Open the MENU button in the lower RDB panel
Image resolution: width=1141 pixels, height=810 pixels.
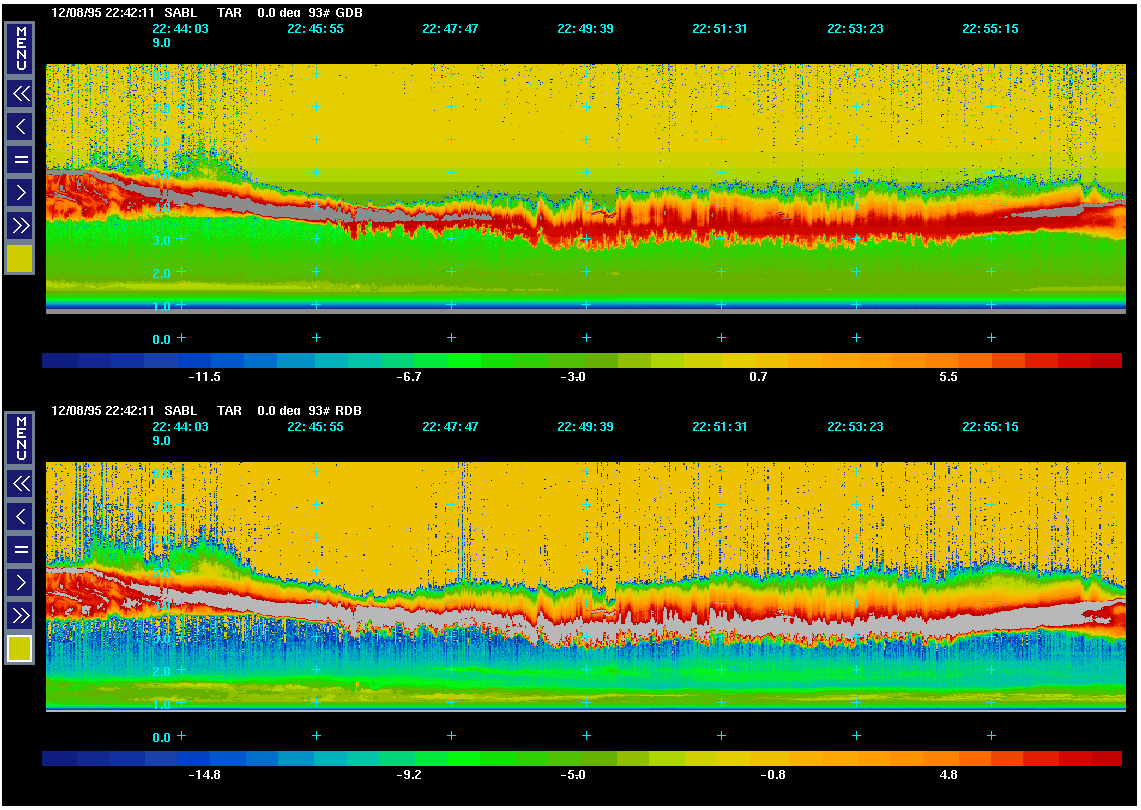[x=20, y=438]
